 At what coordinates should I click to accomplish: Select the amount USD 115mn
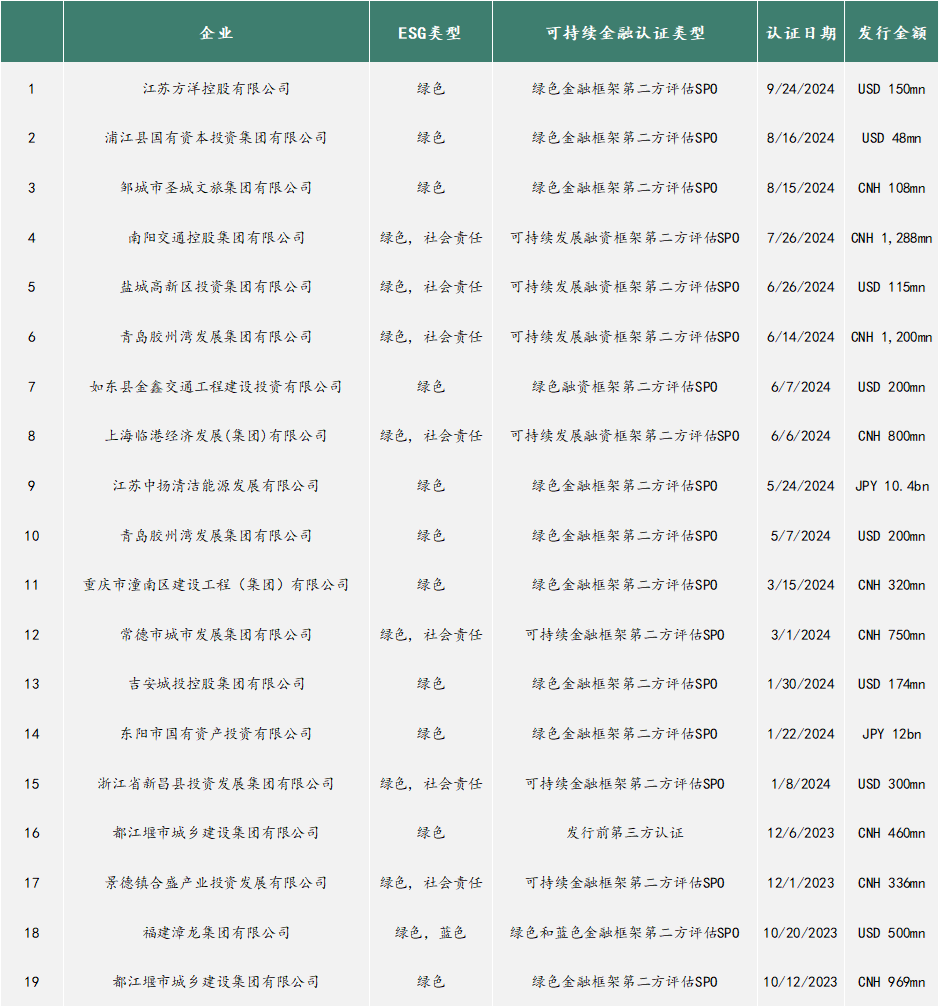tap(892, 287)
